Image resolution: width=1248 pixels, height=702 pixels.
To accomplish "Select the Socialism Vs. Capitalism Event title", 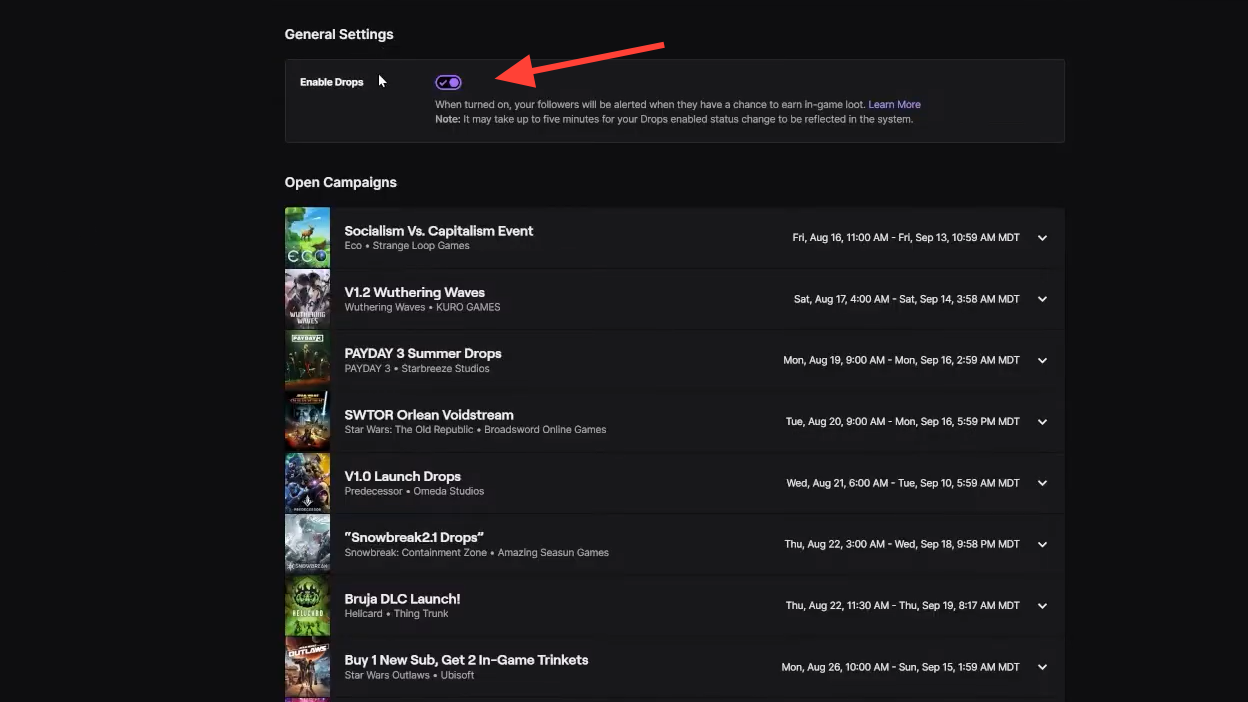I will tap(439, 231).
